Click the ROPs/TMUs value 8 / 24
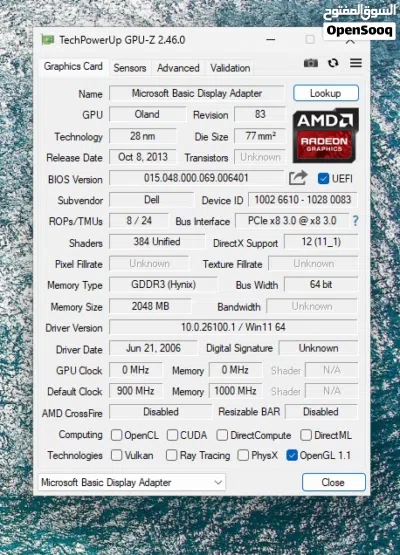Viewport: 400px width, 555px height. coord(139,221)
